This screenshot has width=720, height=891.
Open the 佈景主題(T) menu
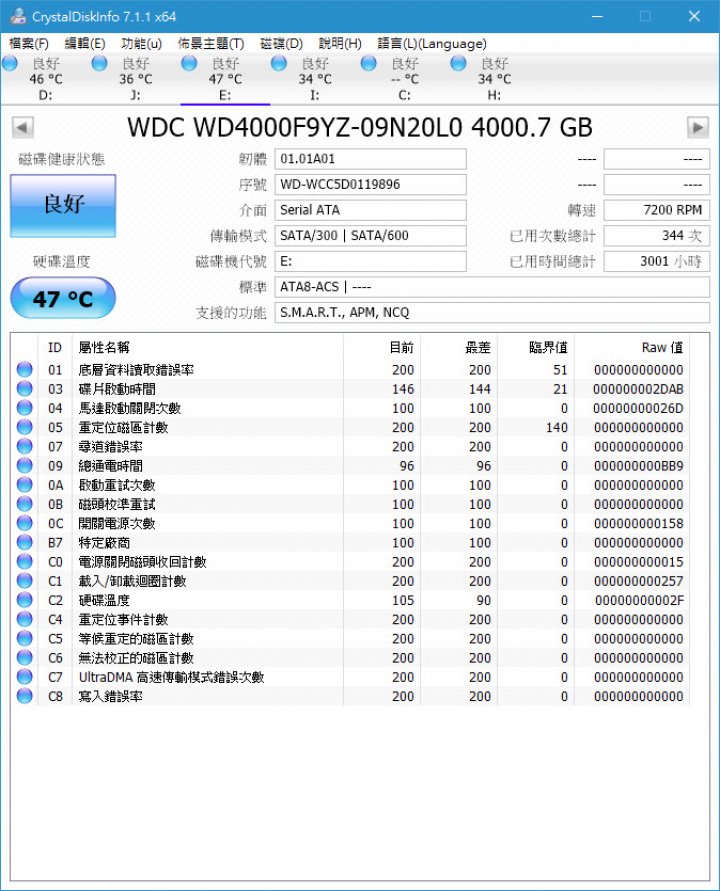tap(211, 44)
